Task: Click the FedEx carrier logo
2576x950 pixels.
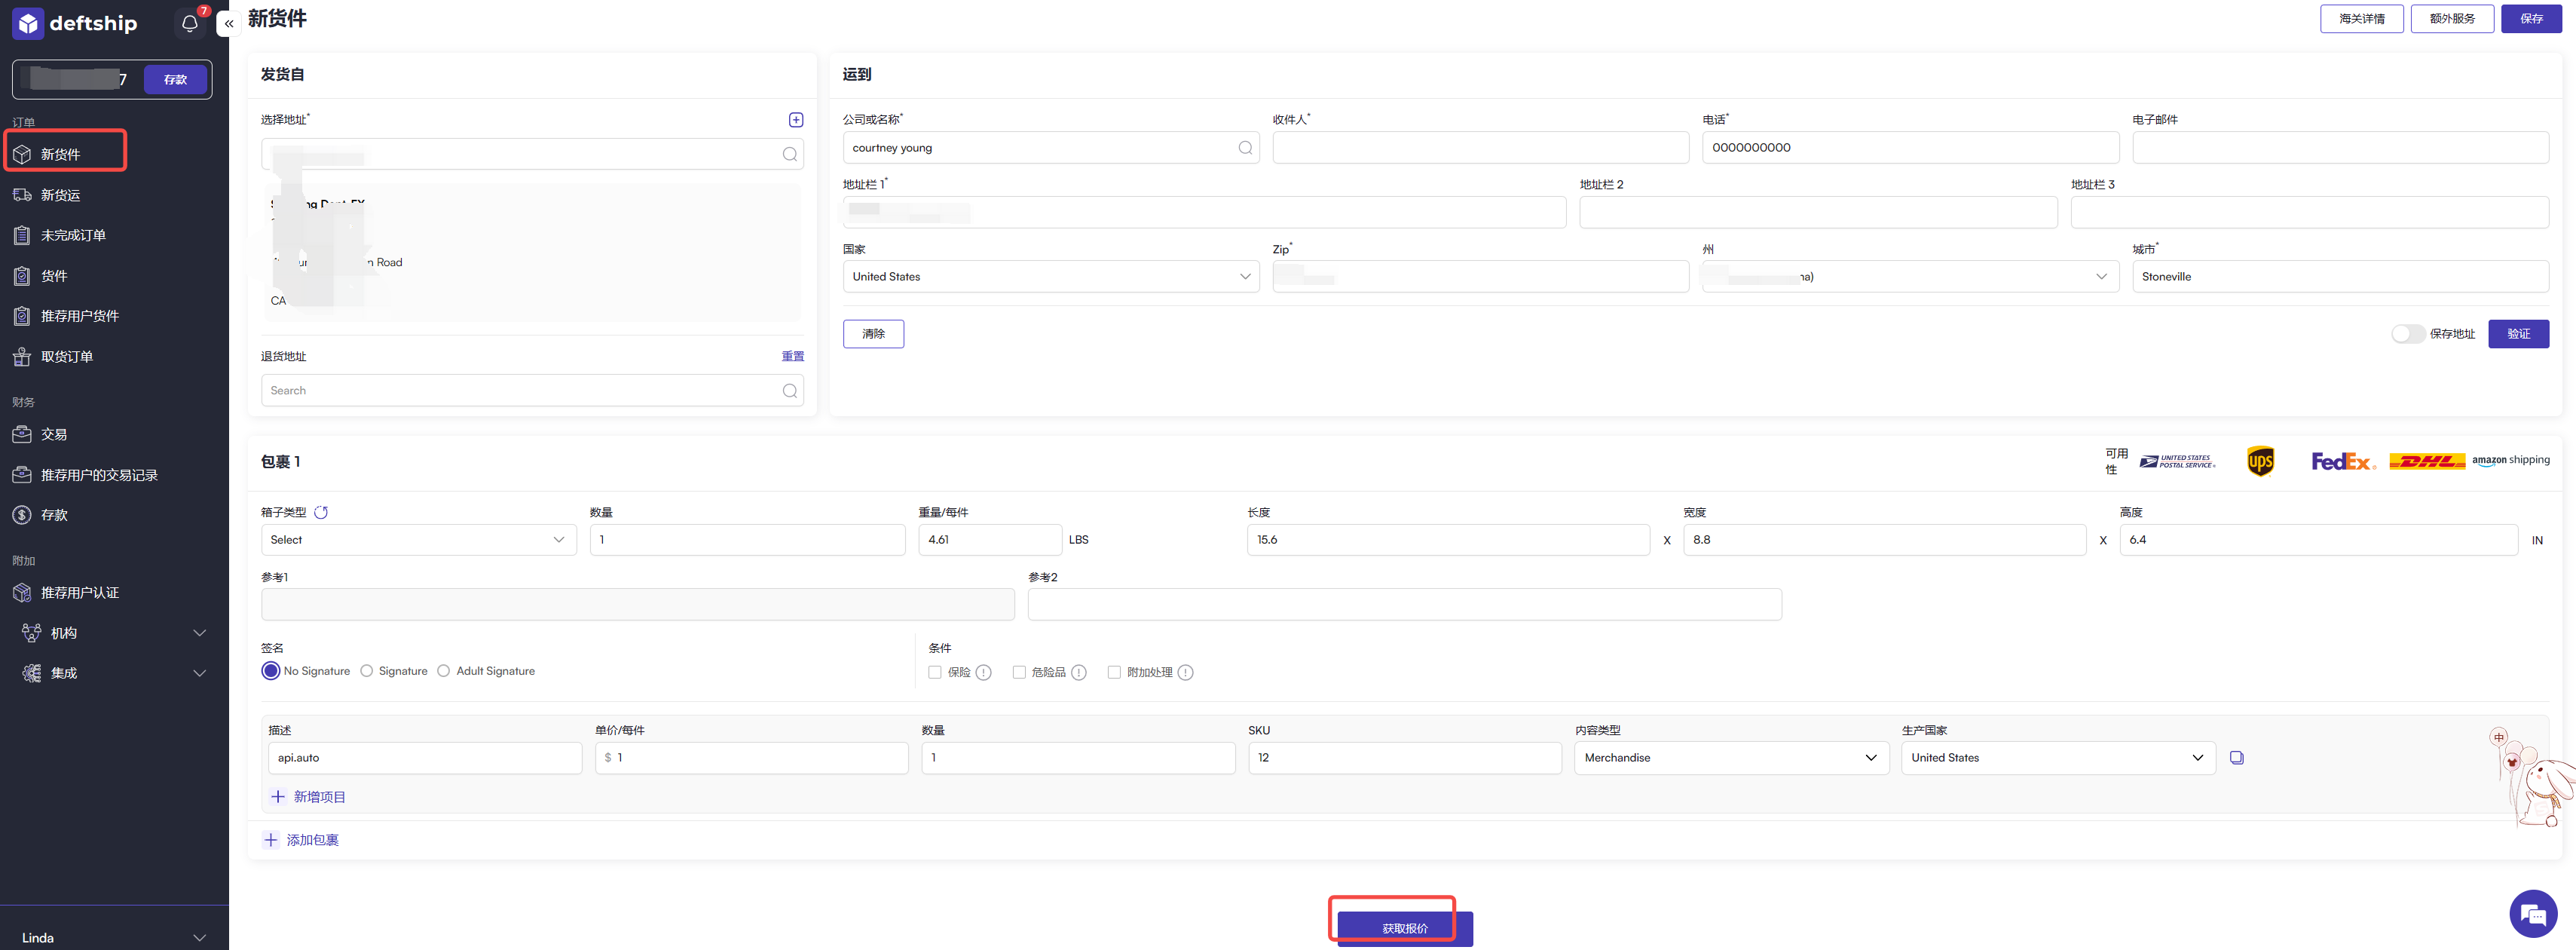Action: coord(2342,461)
